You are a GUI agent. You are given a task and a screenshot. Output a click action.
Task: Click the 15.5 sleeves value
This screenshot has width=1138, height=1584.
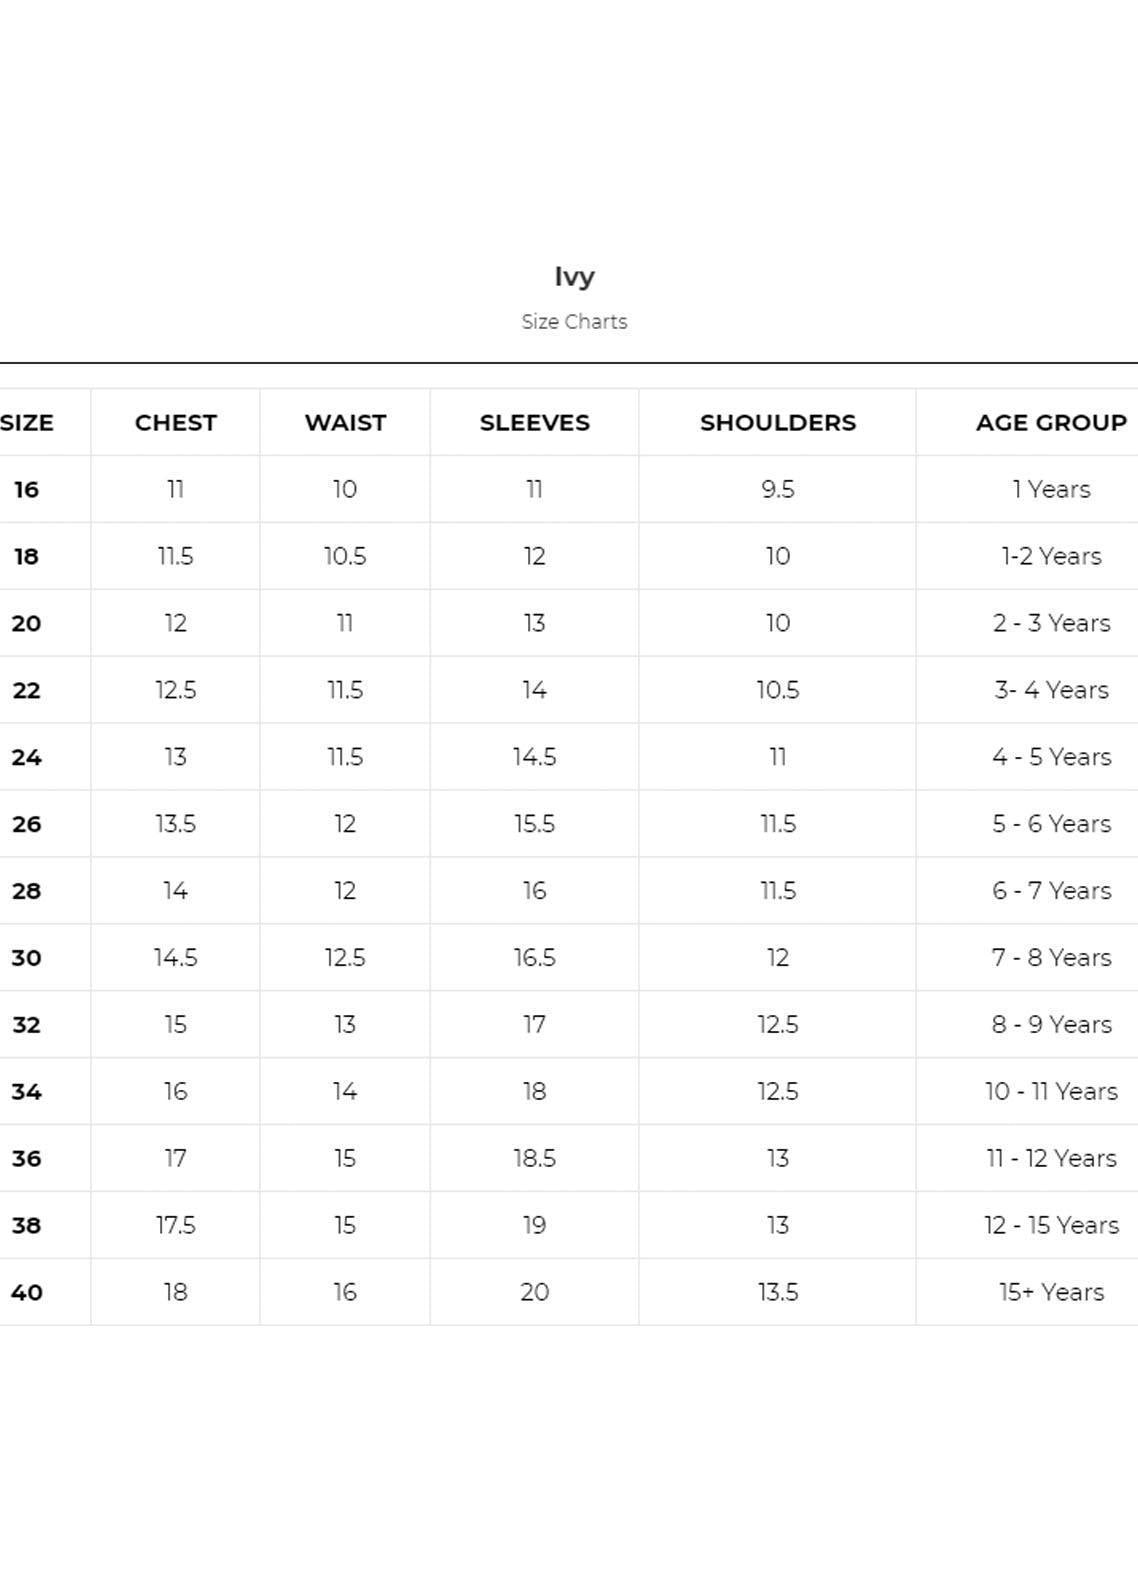pyautogui.click(x=534, y=824)
